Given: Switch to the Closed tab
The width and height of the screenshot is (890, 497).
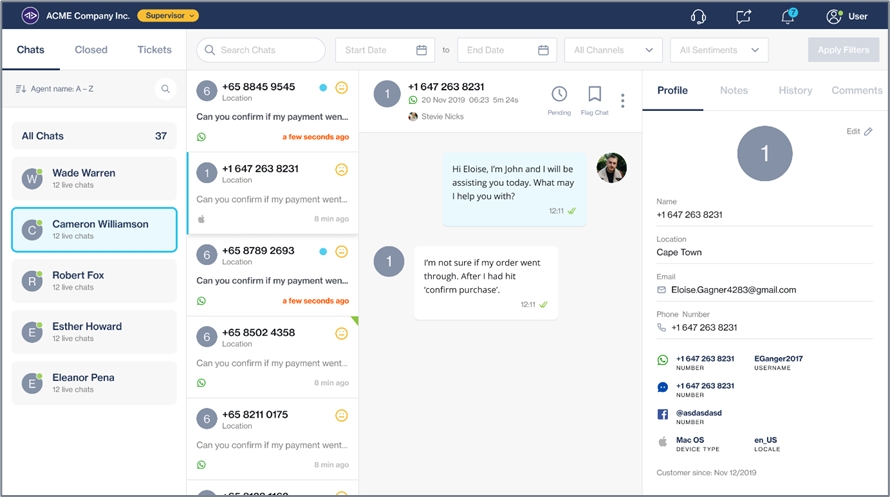Looking at the screenshot, I should click(91, 50).
